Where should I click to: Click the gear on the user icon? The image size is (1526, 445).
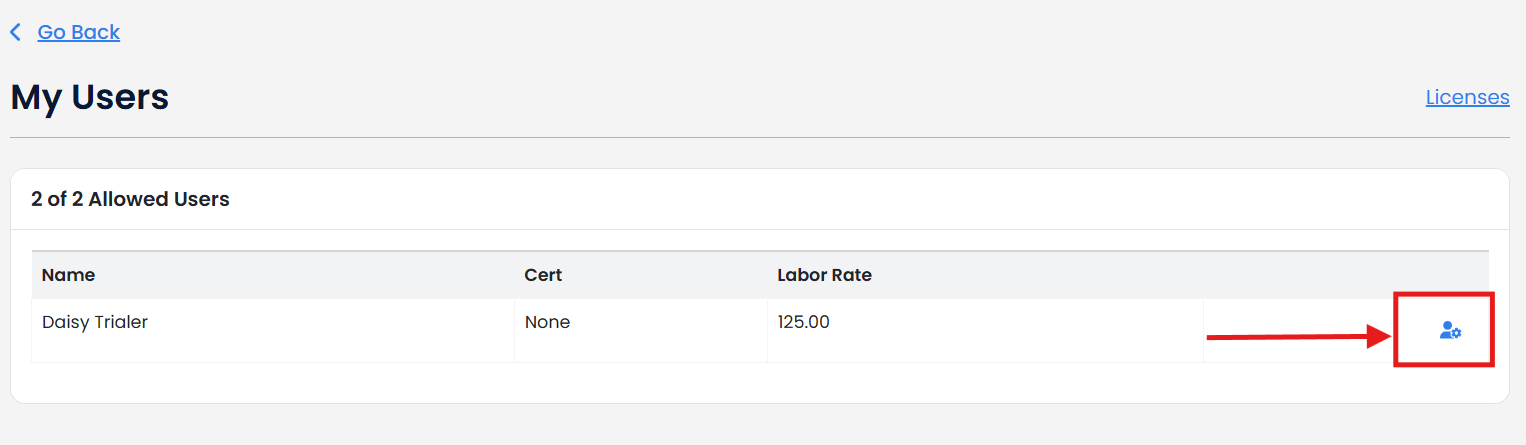1457,333
